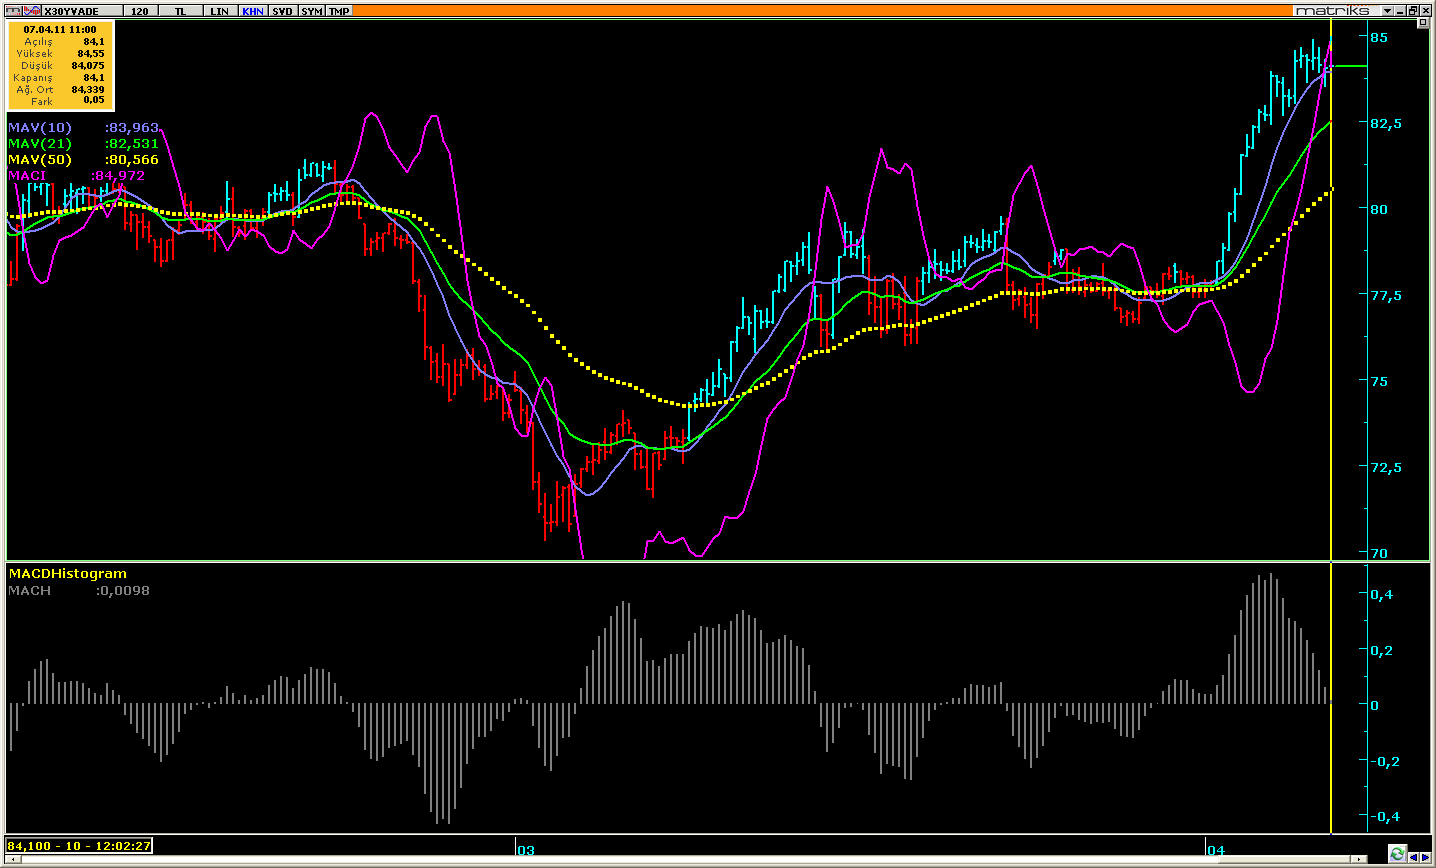Select the TMP toolbar item
Image resolution: width=1436 pixels, height=868 pixels.
340,11
